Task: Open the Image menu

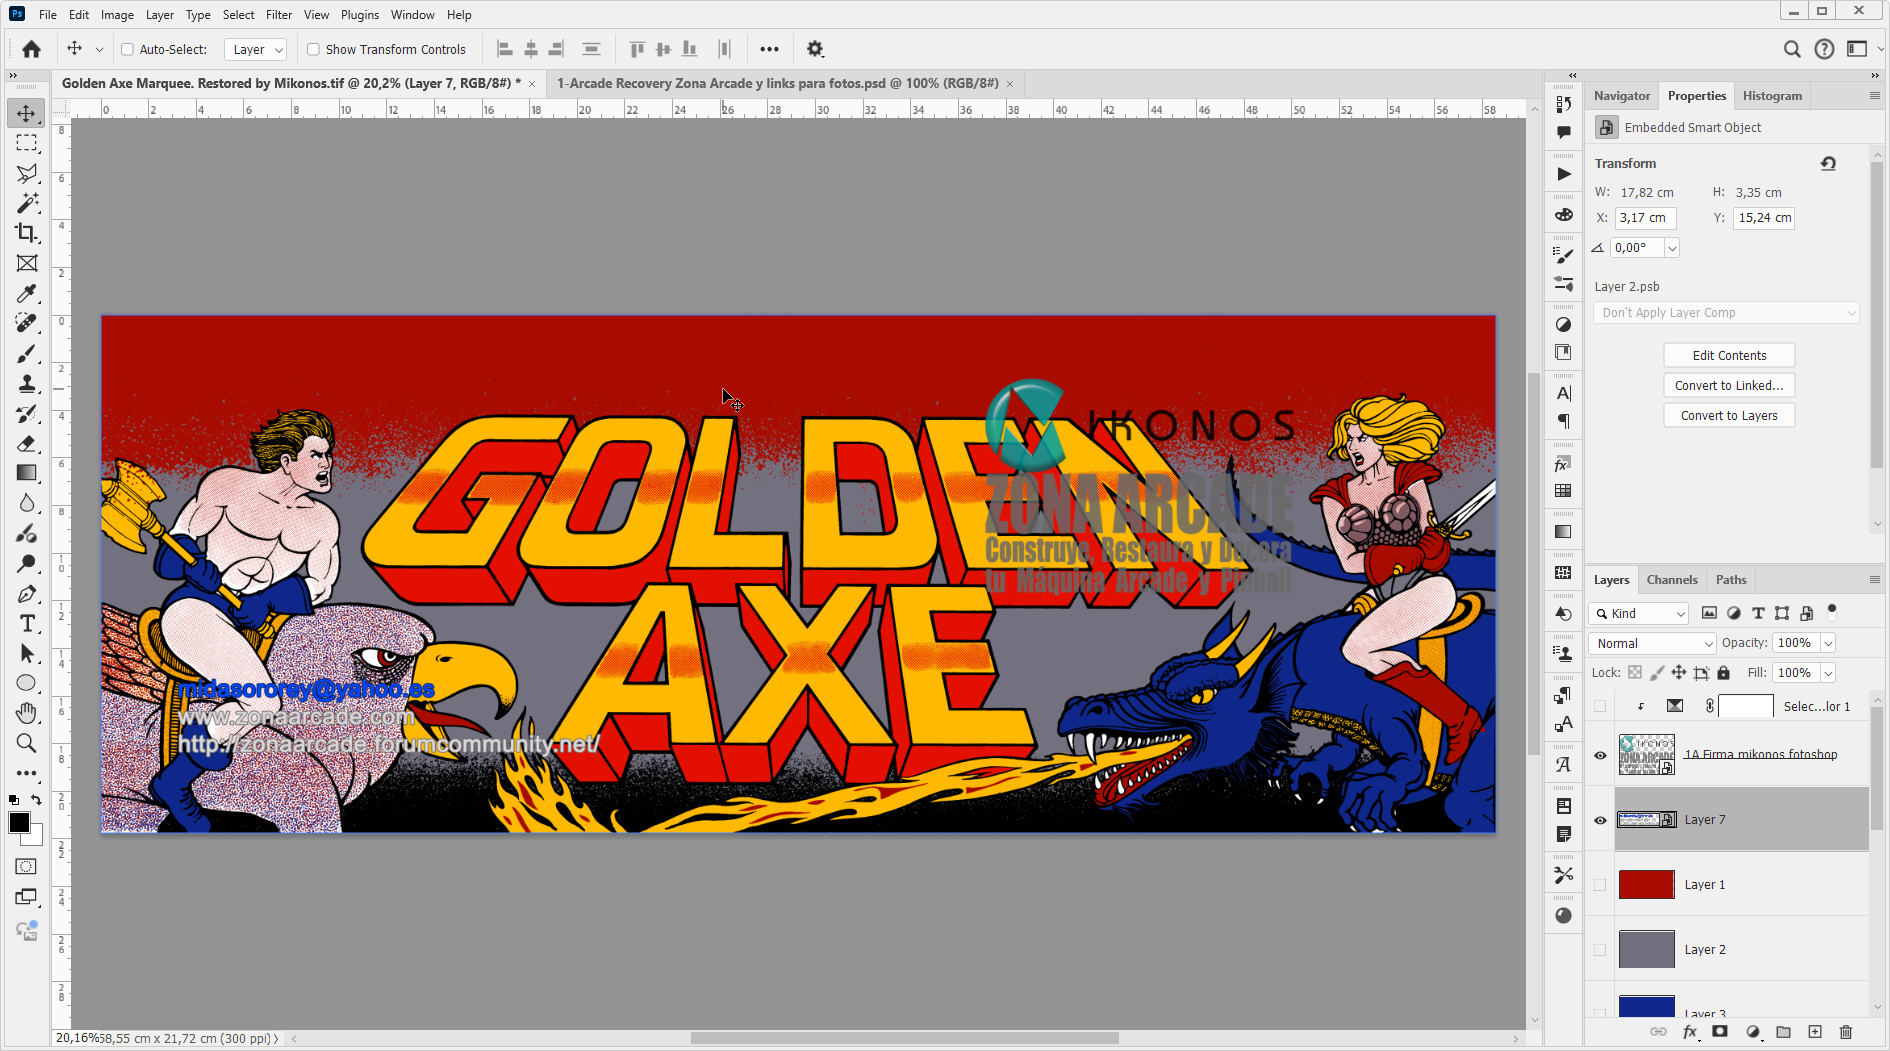Action: (117, 15)
